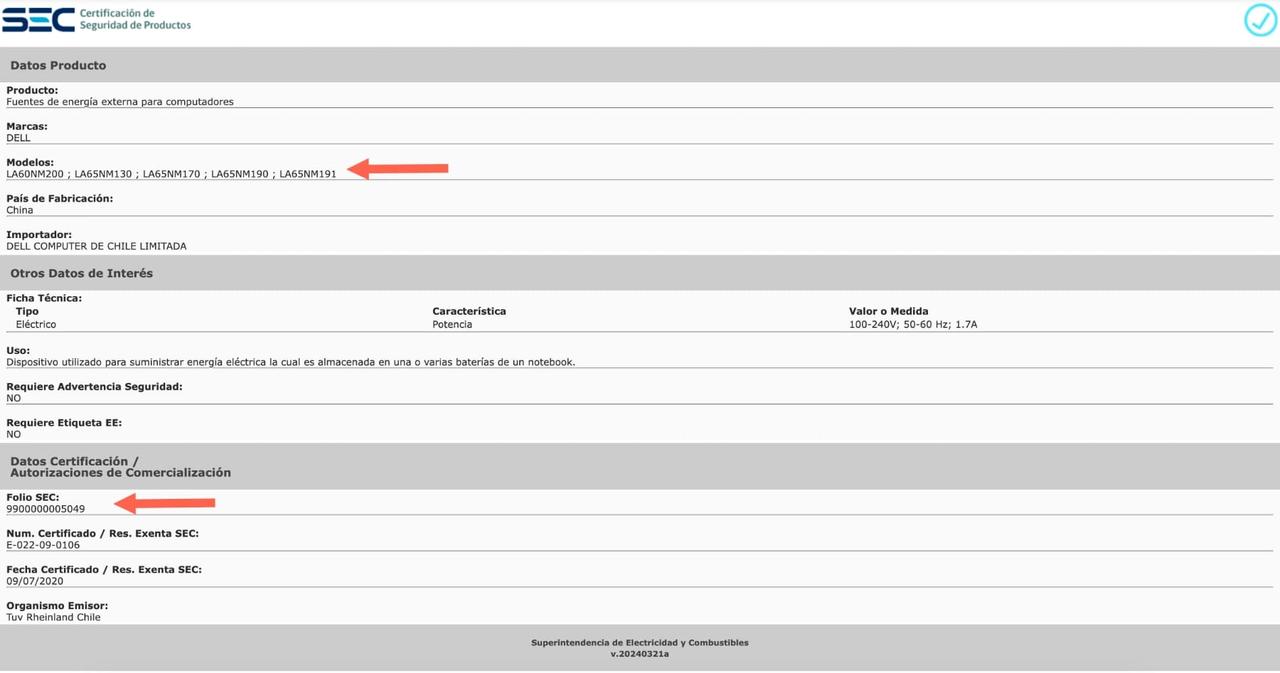Click table cell 'Eléctrico'
Screen dimensions: 1280x673
pyautogui.click(x=36, y=324)
